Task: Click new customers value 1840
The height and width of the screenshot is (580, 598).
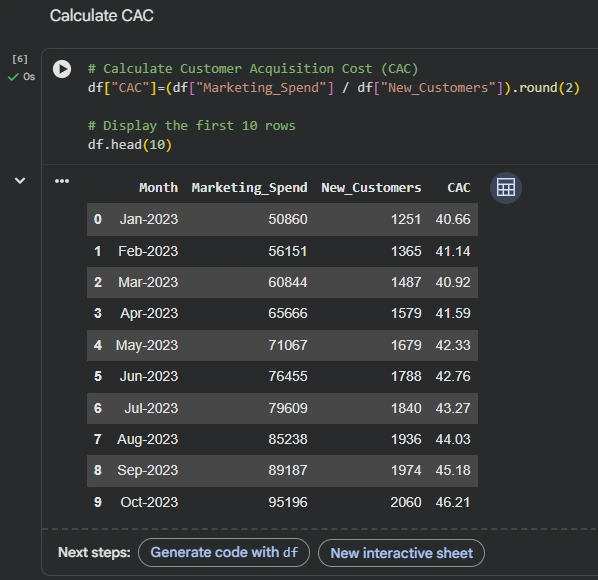Action: pyautogui.click(x=406, y=408)
